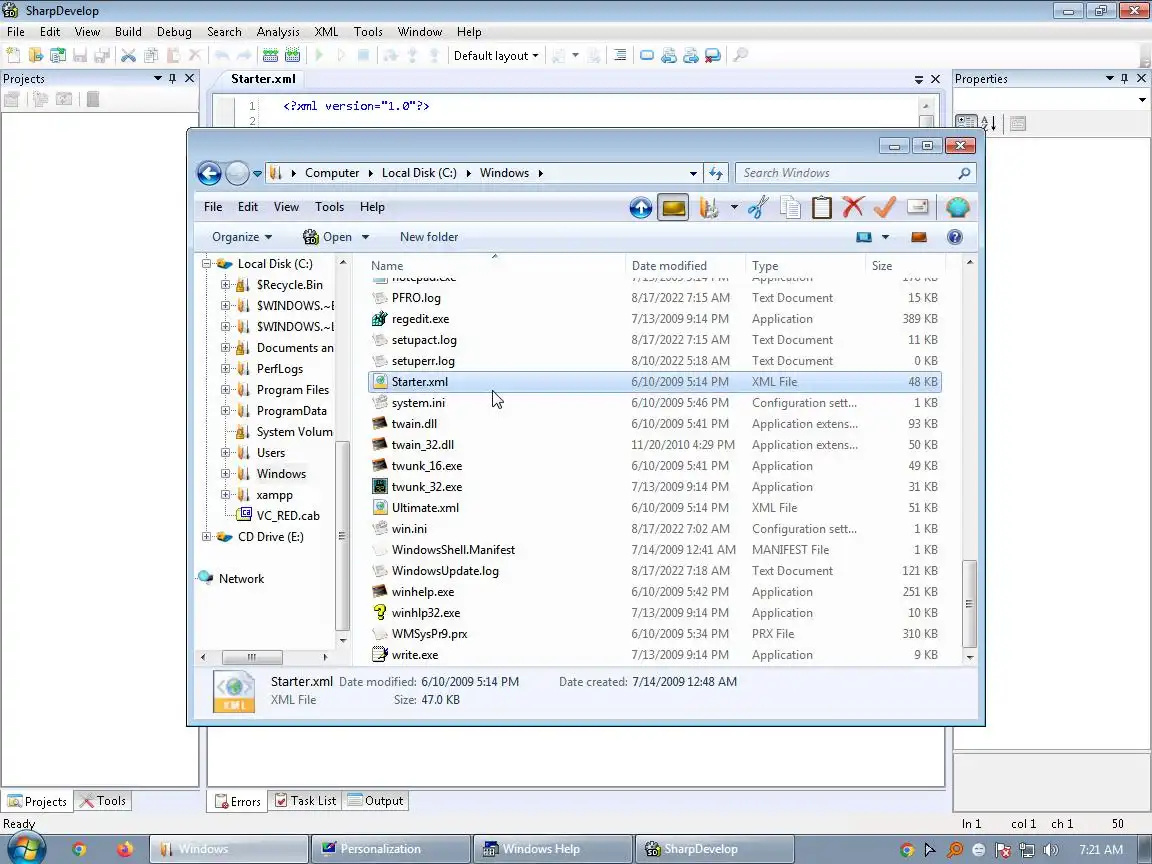Click the blue scissors Cut icon in Explorer
The width and height of the screenshot is (1152, 864).
tap(757, 208)
